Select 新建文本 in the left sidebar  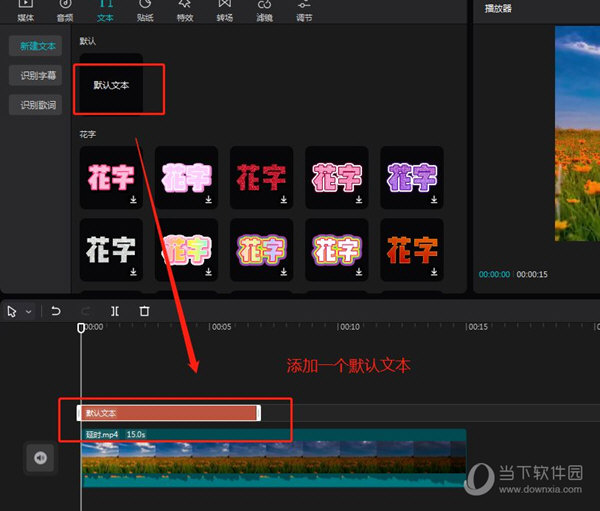(35, 46)
